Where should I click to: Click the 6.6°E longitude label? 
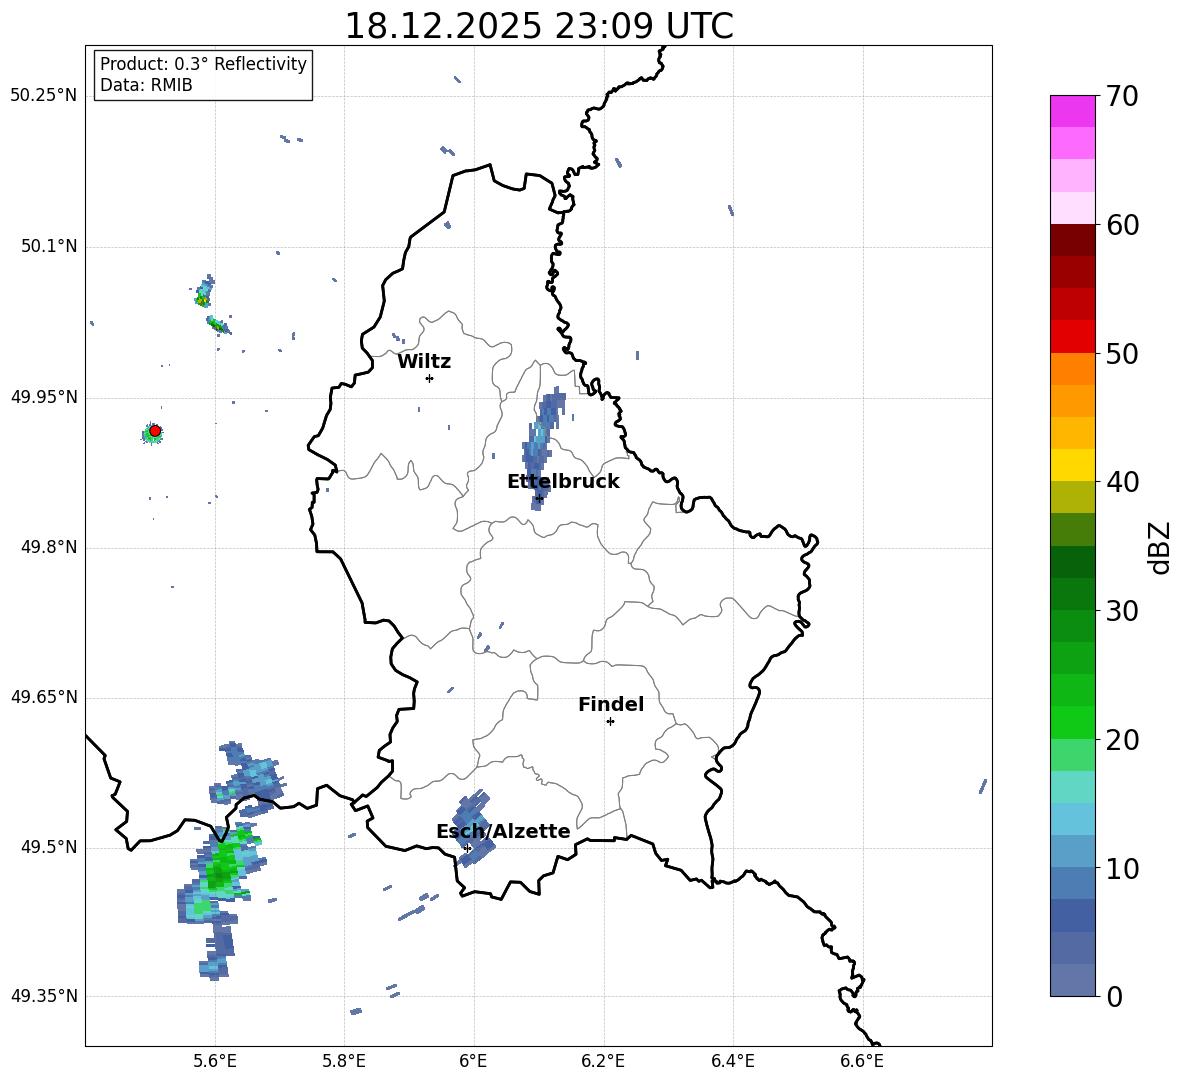[862, 1061]
